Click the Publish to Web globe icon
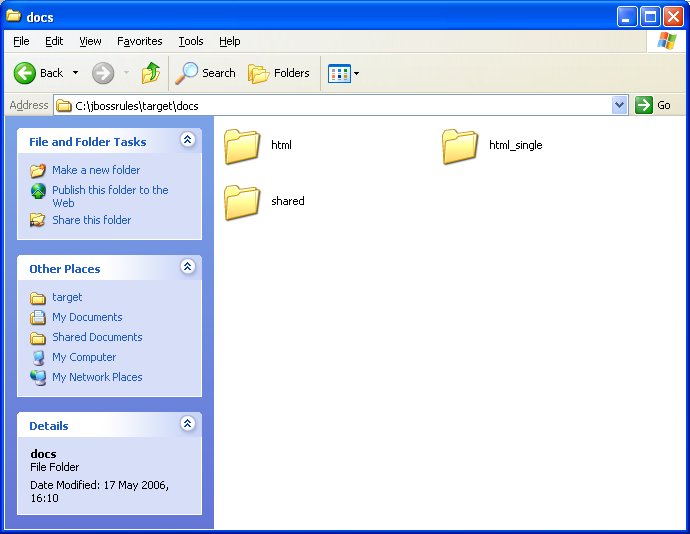This screenshot has height=534, width=690. [38, 191]
